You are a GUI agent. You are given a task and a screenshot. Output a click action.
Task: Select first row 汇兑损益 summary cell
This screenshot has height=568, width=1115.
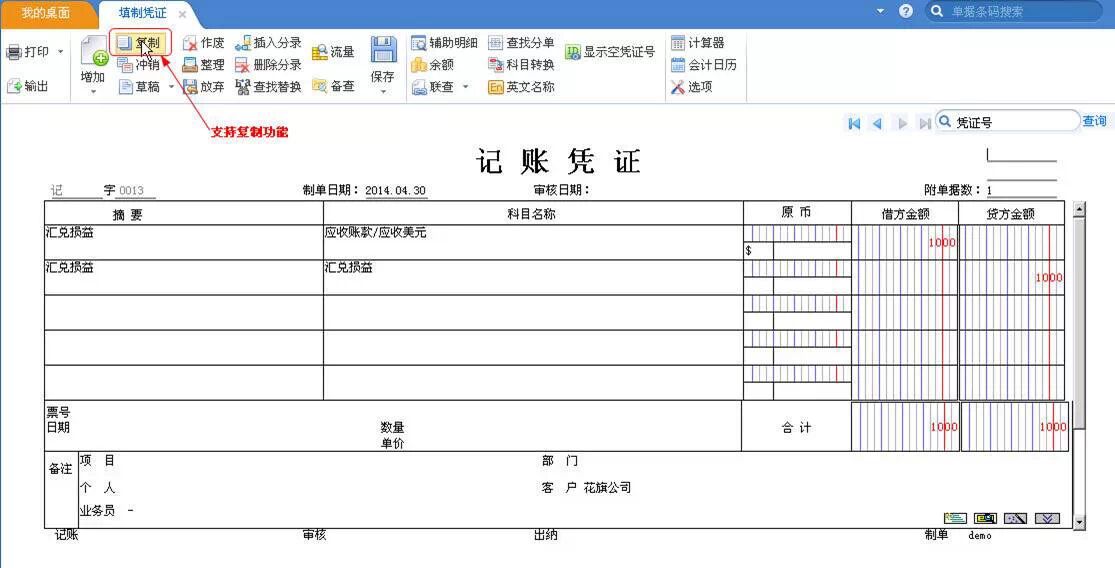[x=183, y=242]
